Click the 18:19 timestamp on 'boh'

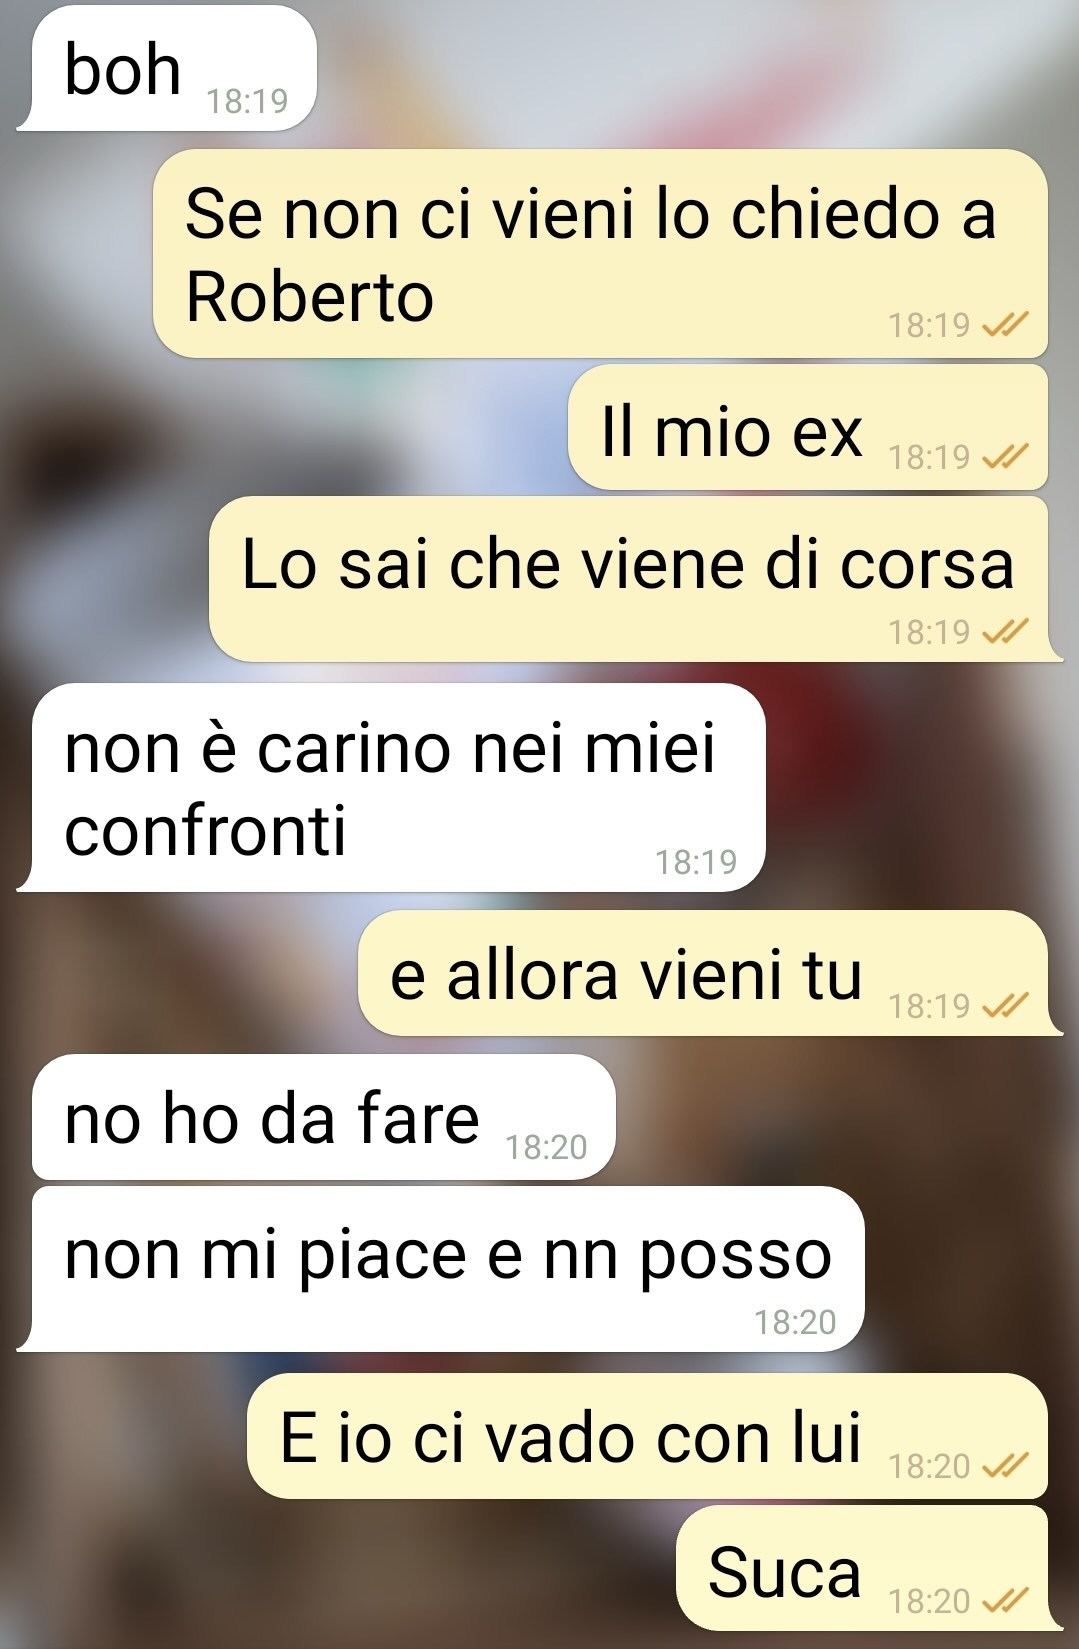point(247,101)
